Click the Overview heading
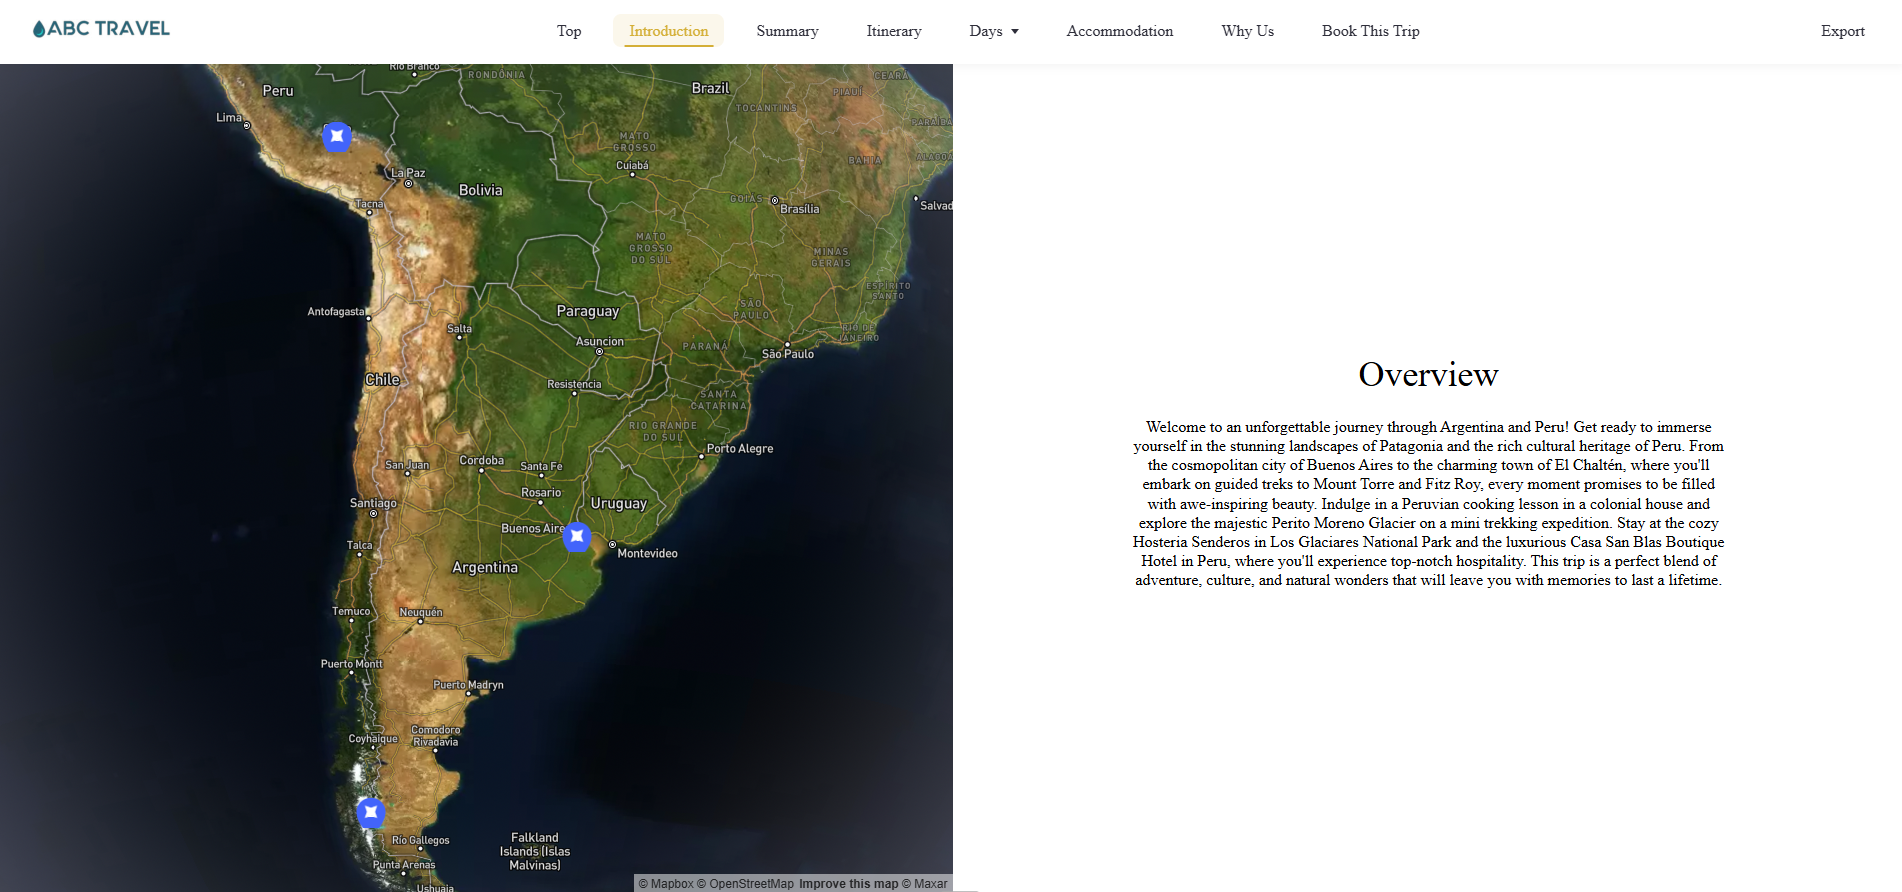Viewport: 1902px width, 892px height. pos(1428,374)
